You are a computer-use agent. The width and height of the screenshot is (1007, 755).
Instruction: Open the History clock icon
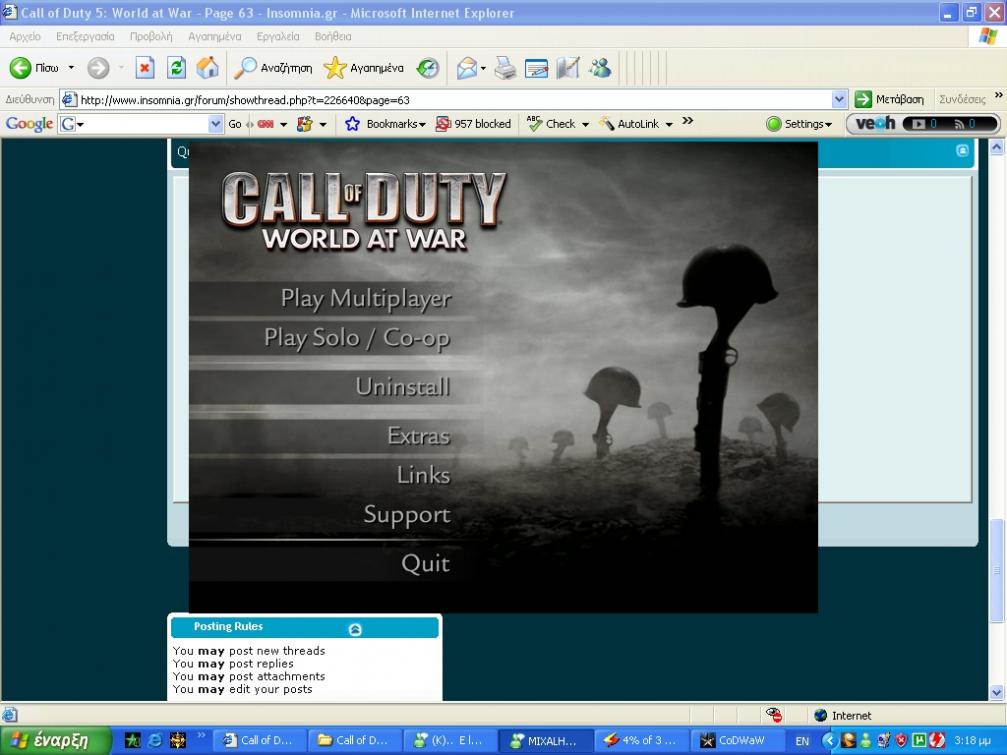coord(427,67)
